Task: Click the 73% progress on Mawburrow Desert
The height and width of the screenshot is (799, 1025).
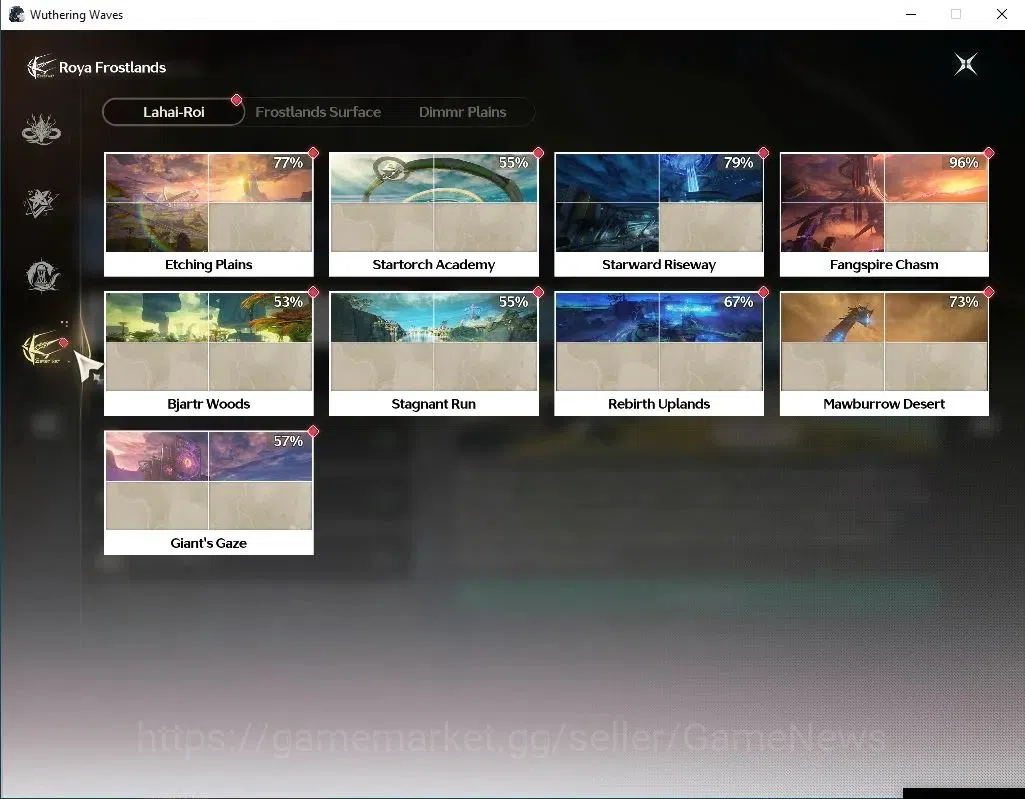Action: pos(964,302)
